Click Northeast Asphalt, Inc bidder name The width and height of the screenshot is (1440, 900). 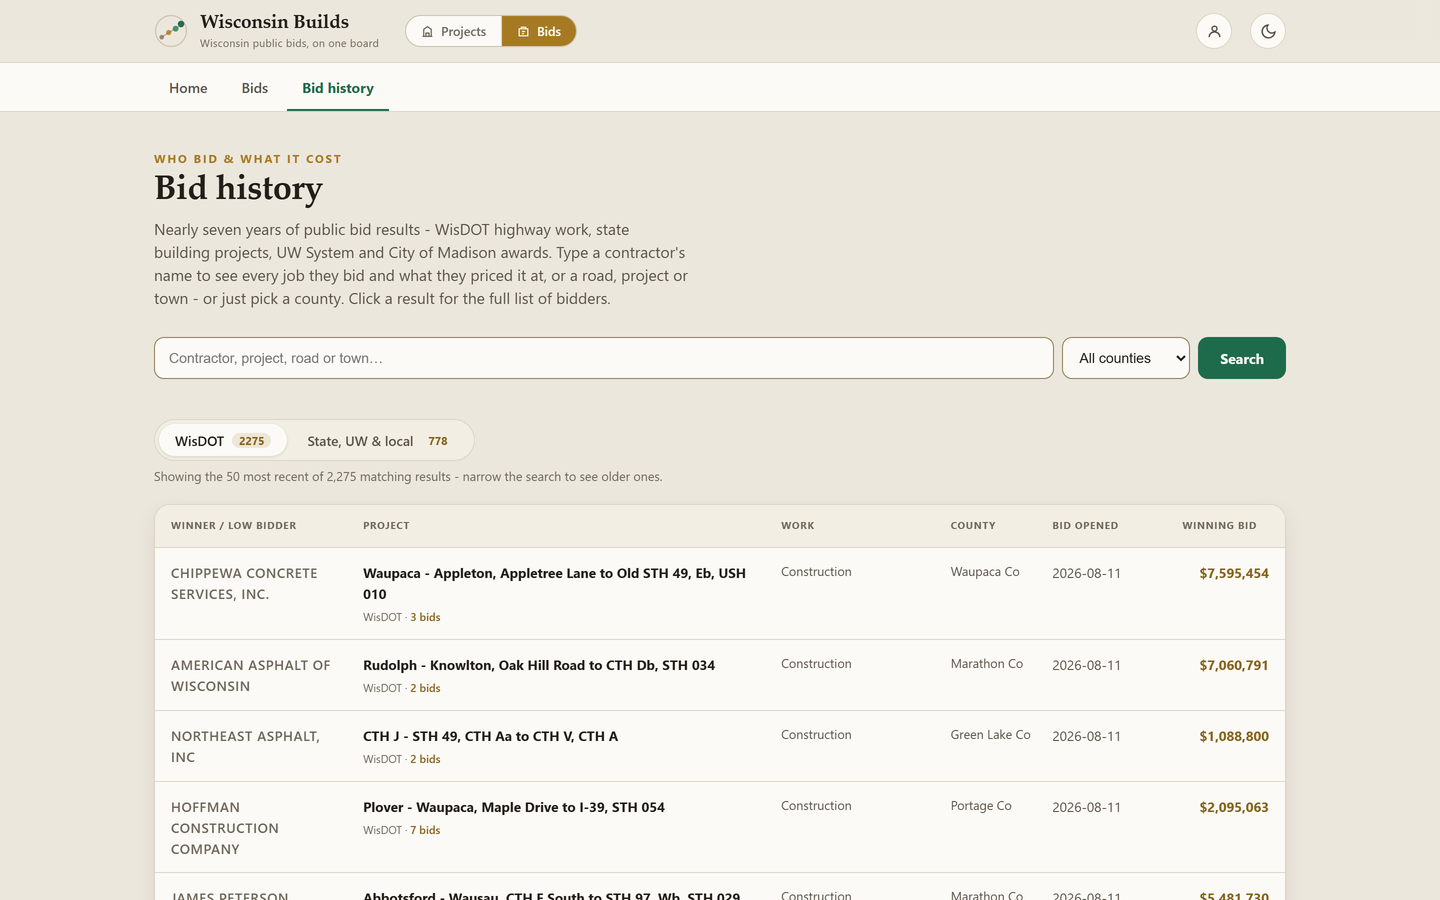coord(245,746)
